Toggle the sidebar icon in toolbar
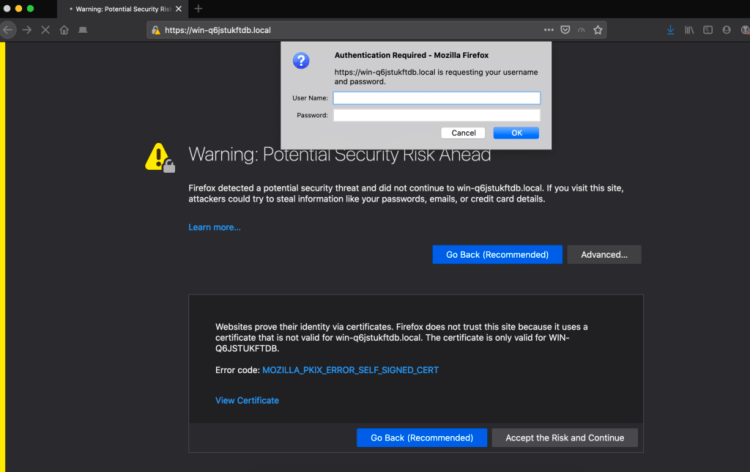The width and height of the screenshot is (750, 472). click(708, 30)
